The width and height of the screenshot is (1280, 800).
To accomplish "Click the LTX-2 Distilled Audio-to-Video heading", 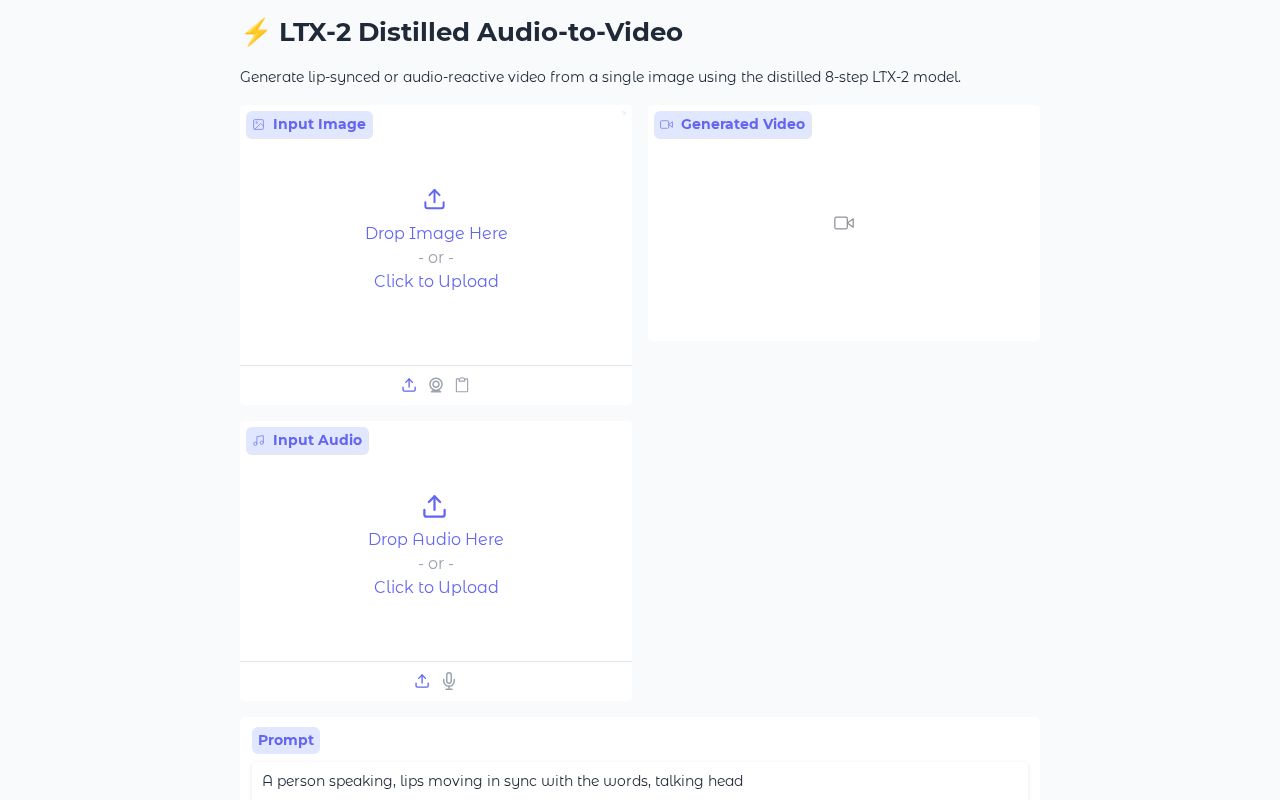I will [461, 32].
